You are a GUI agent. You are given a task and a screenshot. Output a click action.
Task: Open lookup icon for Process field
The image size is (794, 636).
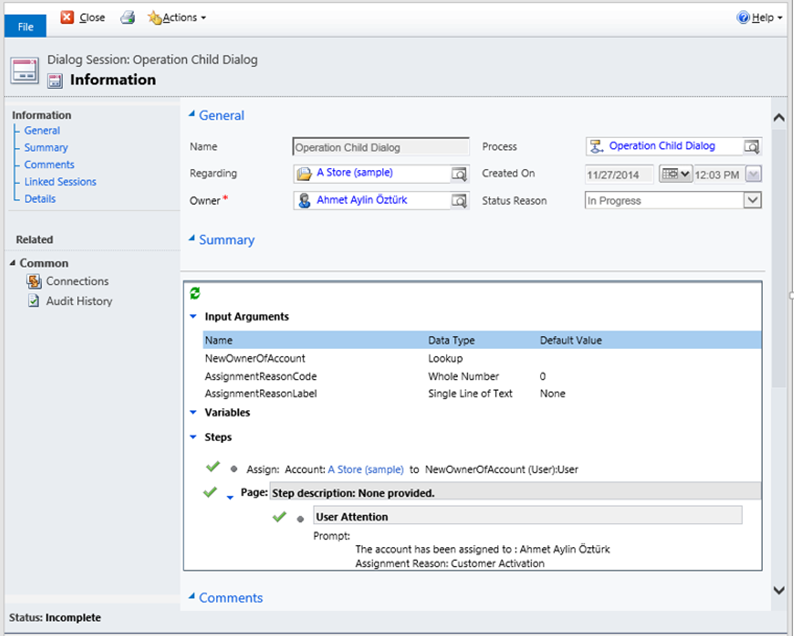[x=751, y=147]
